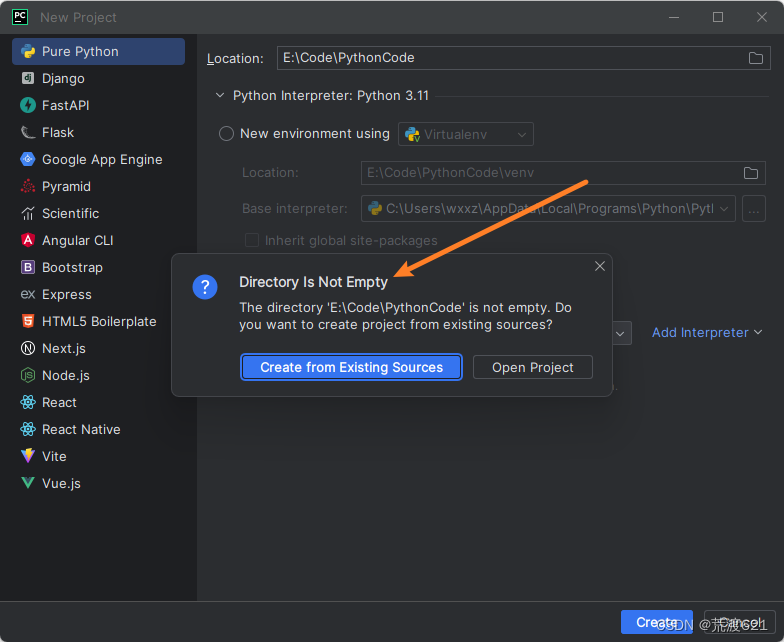The width and height of the screenshot is (784, 642).
Task: Toggle Inherit global site-packages checkbox
Action: (252, 240)
